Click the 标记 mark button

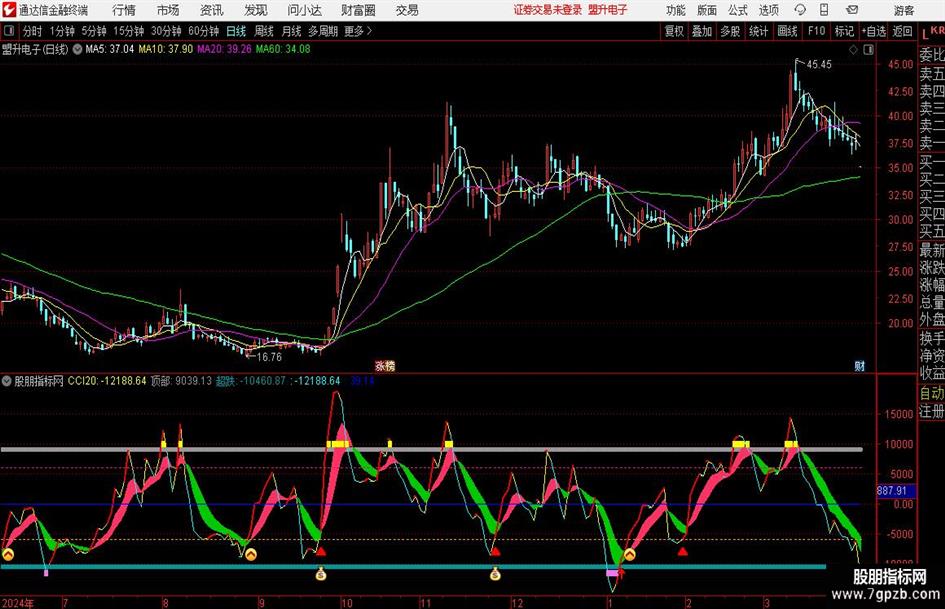pyautogui.click(x=844, y=31)
